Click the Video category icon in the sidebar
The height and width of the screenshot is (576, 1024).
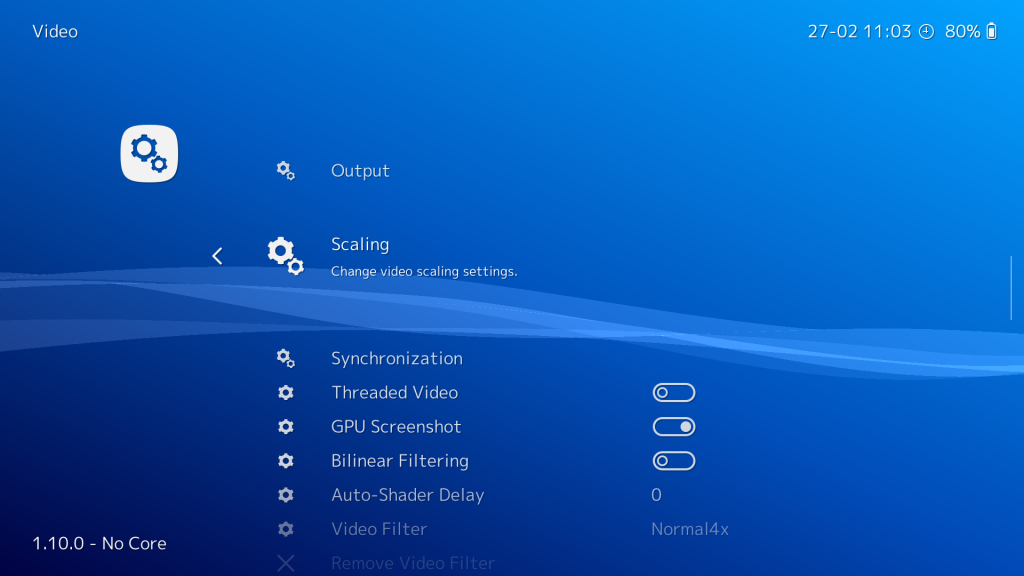coord(148,153)
